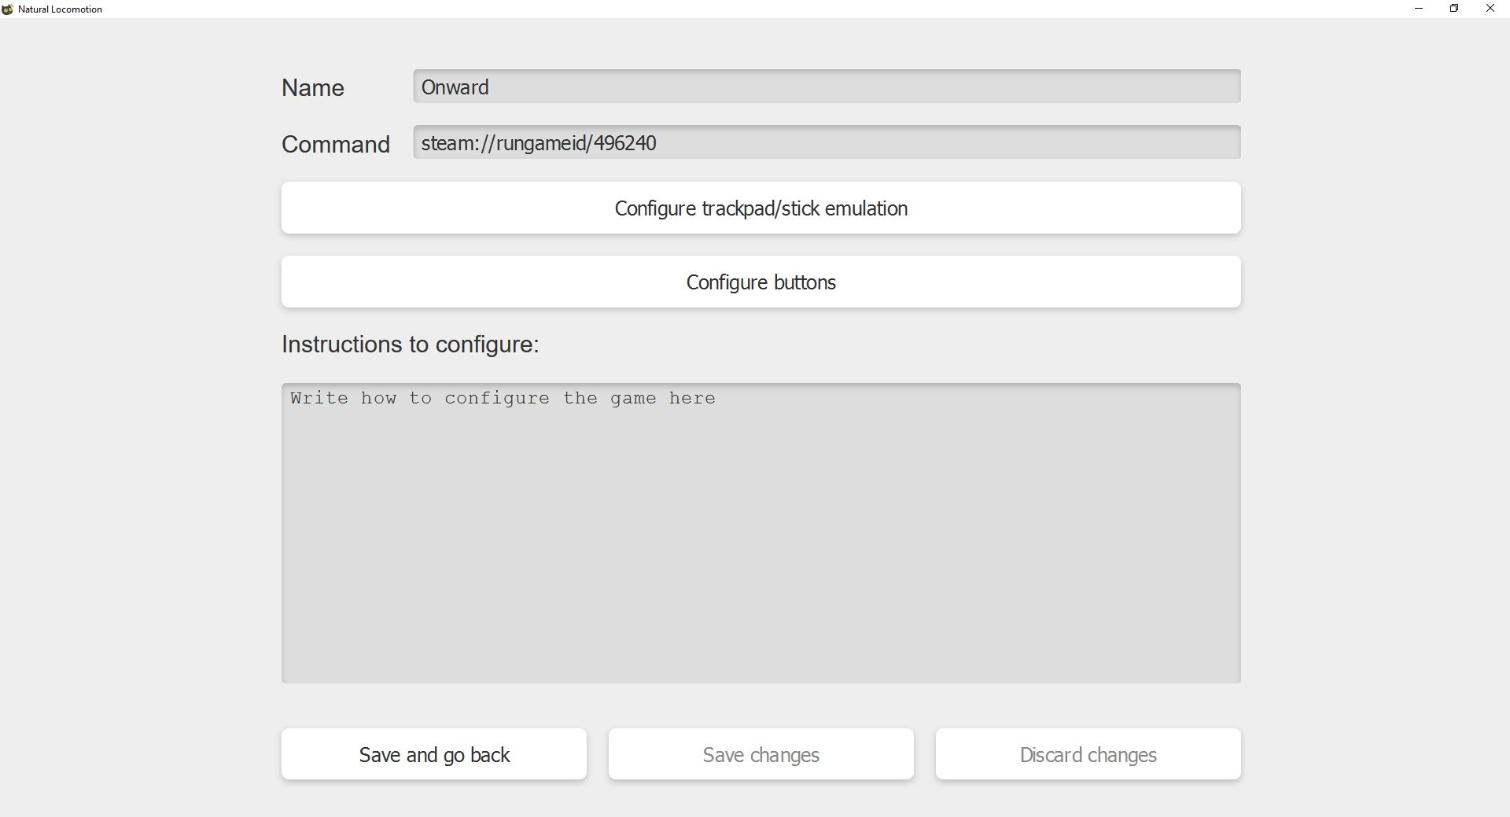The height and width of the screenshot is (817, 1510).
Task: Open Configure trackpad/stick emulation
Action: coord(761,208)
